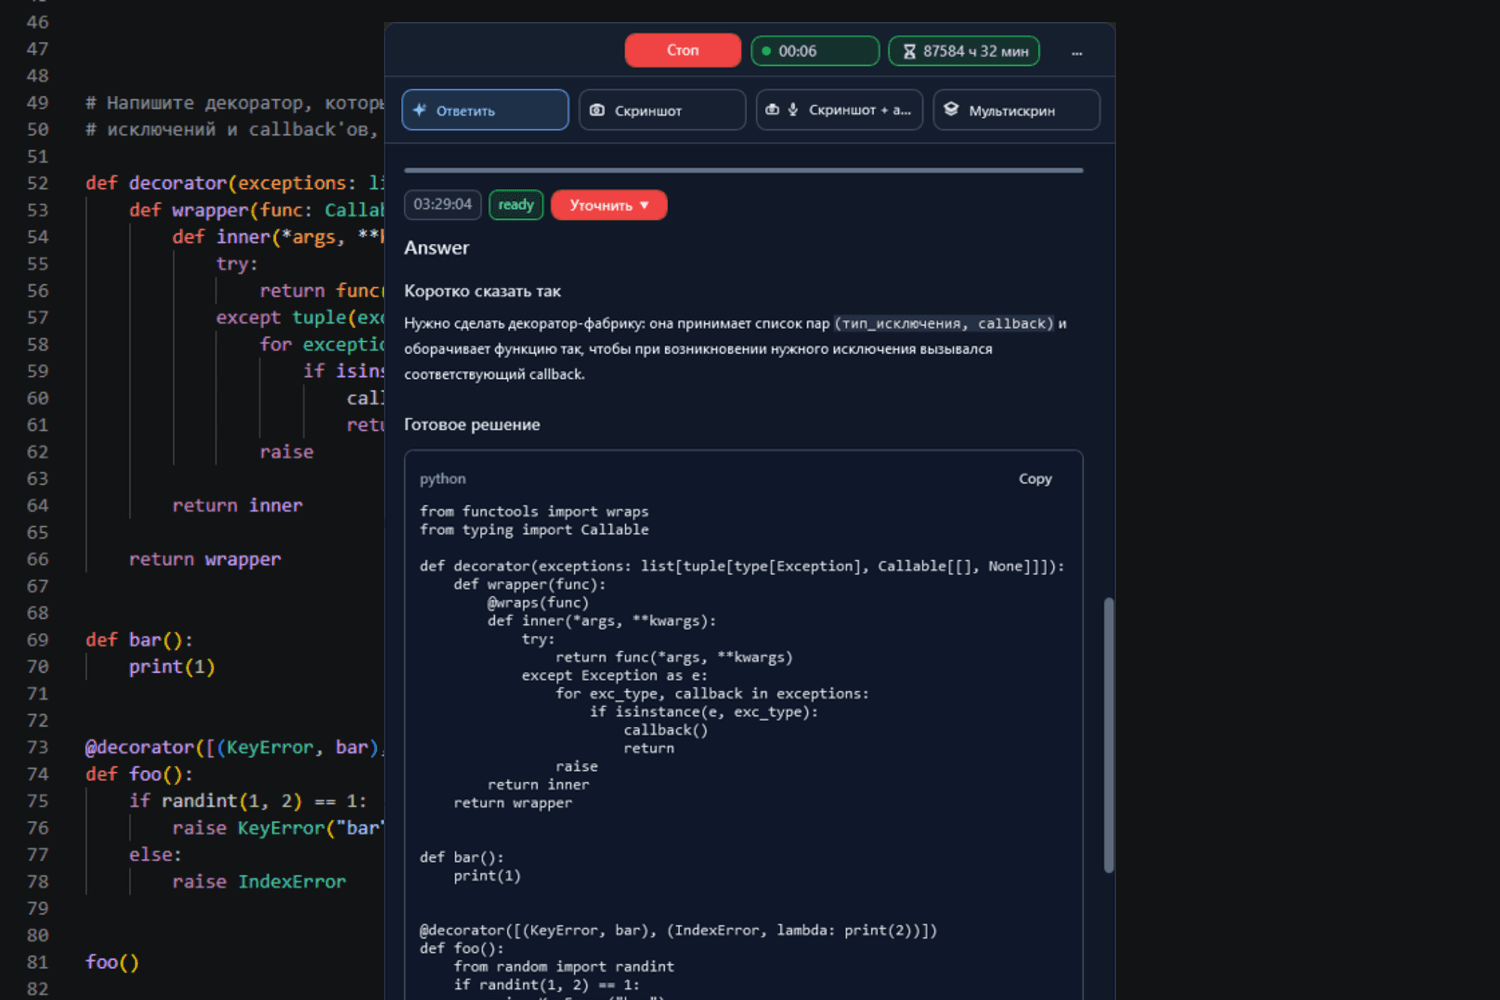Click 'def bar():' in the editor
Image resolution: width=1500 pixels, height=1000 pixels.
coord(139,640)
